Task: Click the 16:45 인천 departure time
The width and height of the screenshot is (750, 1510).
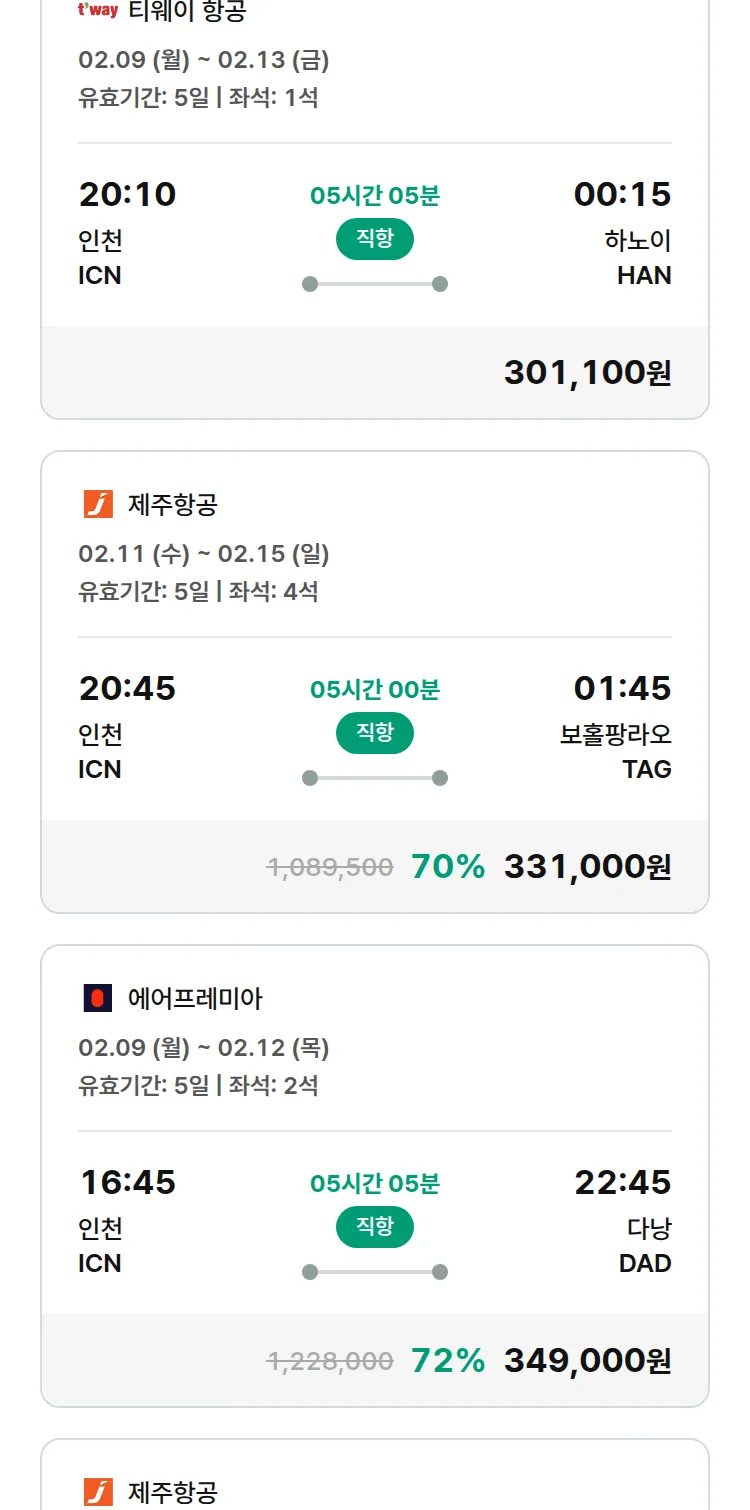Action: (x=127, y=1183)
